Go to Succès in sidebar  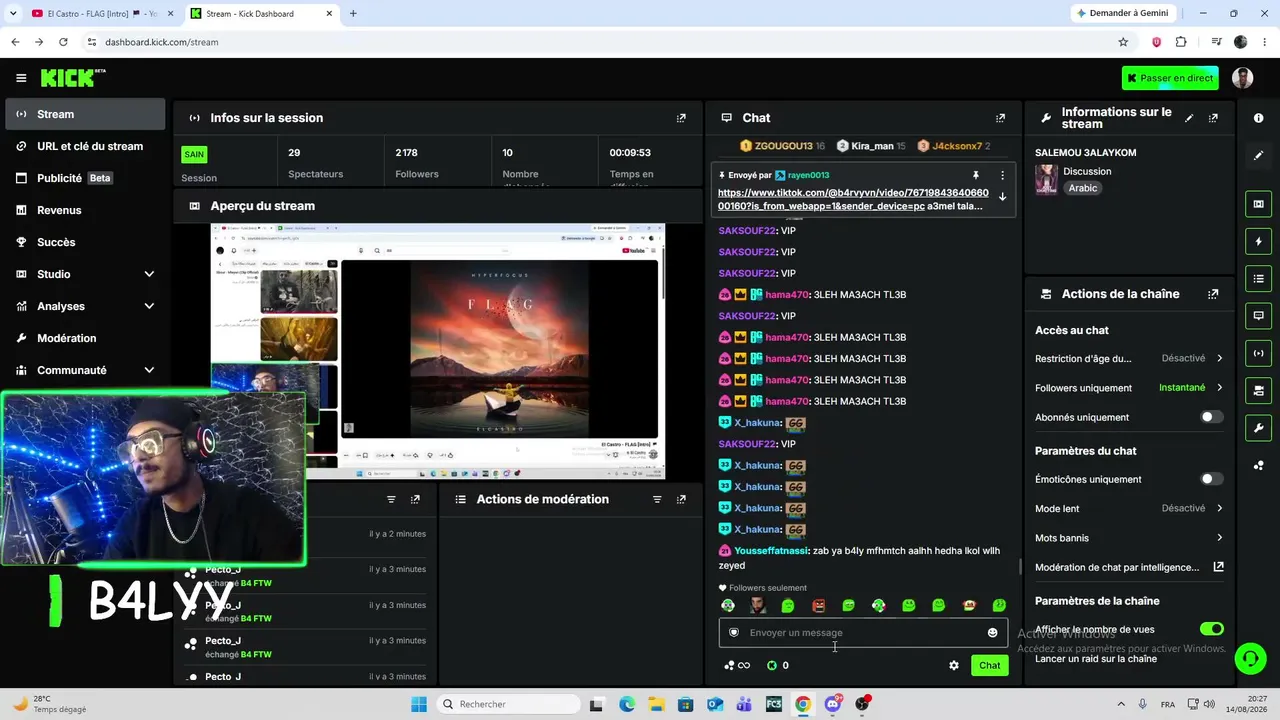pyautogui.click(x=85, y=242)
